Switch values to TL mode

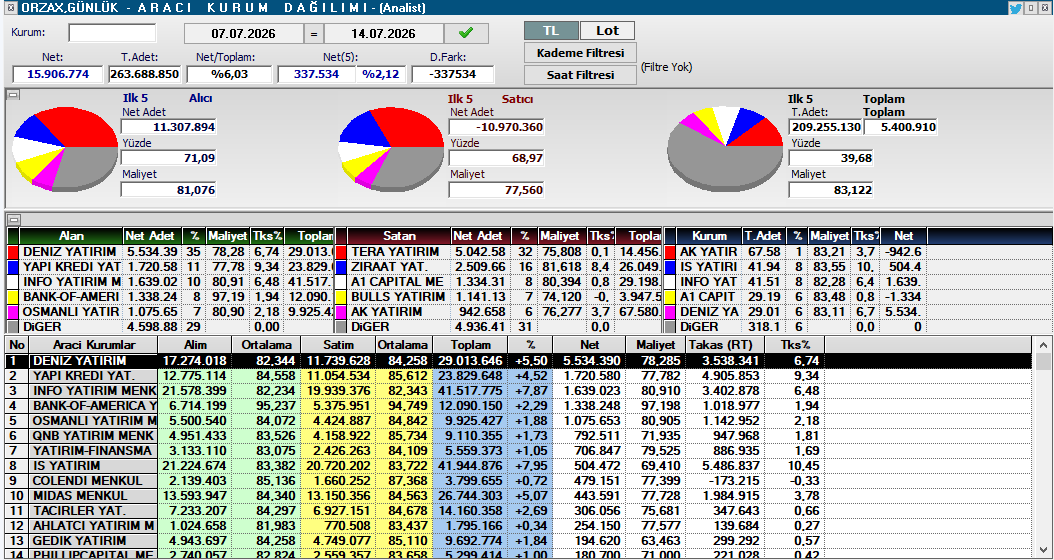551,31
